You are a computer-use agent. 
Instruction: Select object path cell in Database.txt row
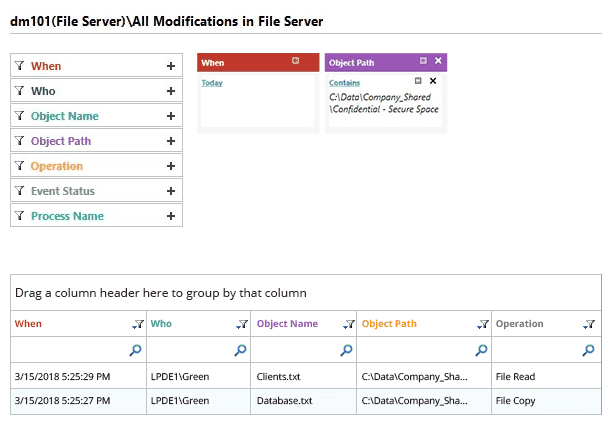(424, 401)
